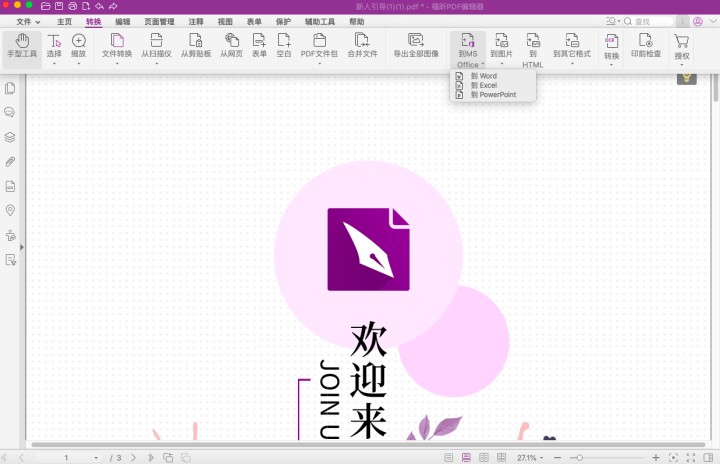Click the From Scanner (从扫描仪) icon
The width and height of the screenshot is (720, 464).
pos(156,46)
